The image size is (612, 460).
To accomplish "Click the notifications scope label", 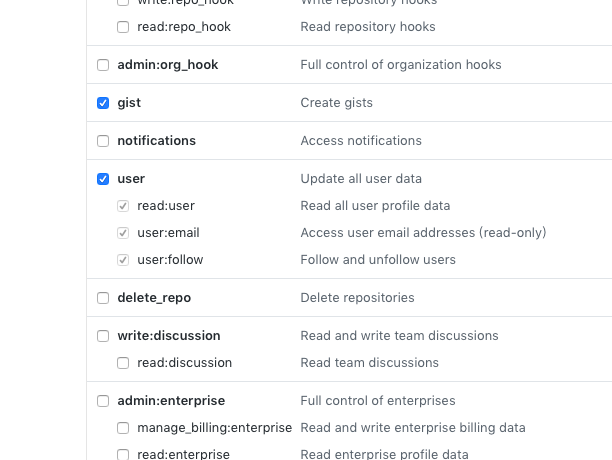I will (x=156, y=141).
